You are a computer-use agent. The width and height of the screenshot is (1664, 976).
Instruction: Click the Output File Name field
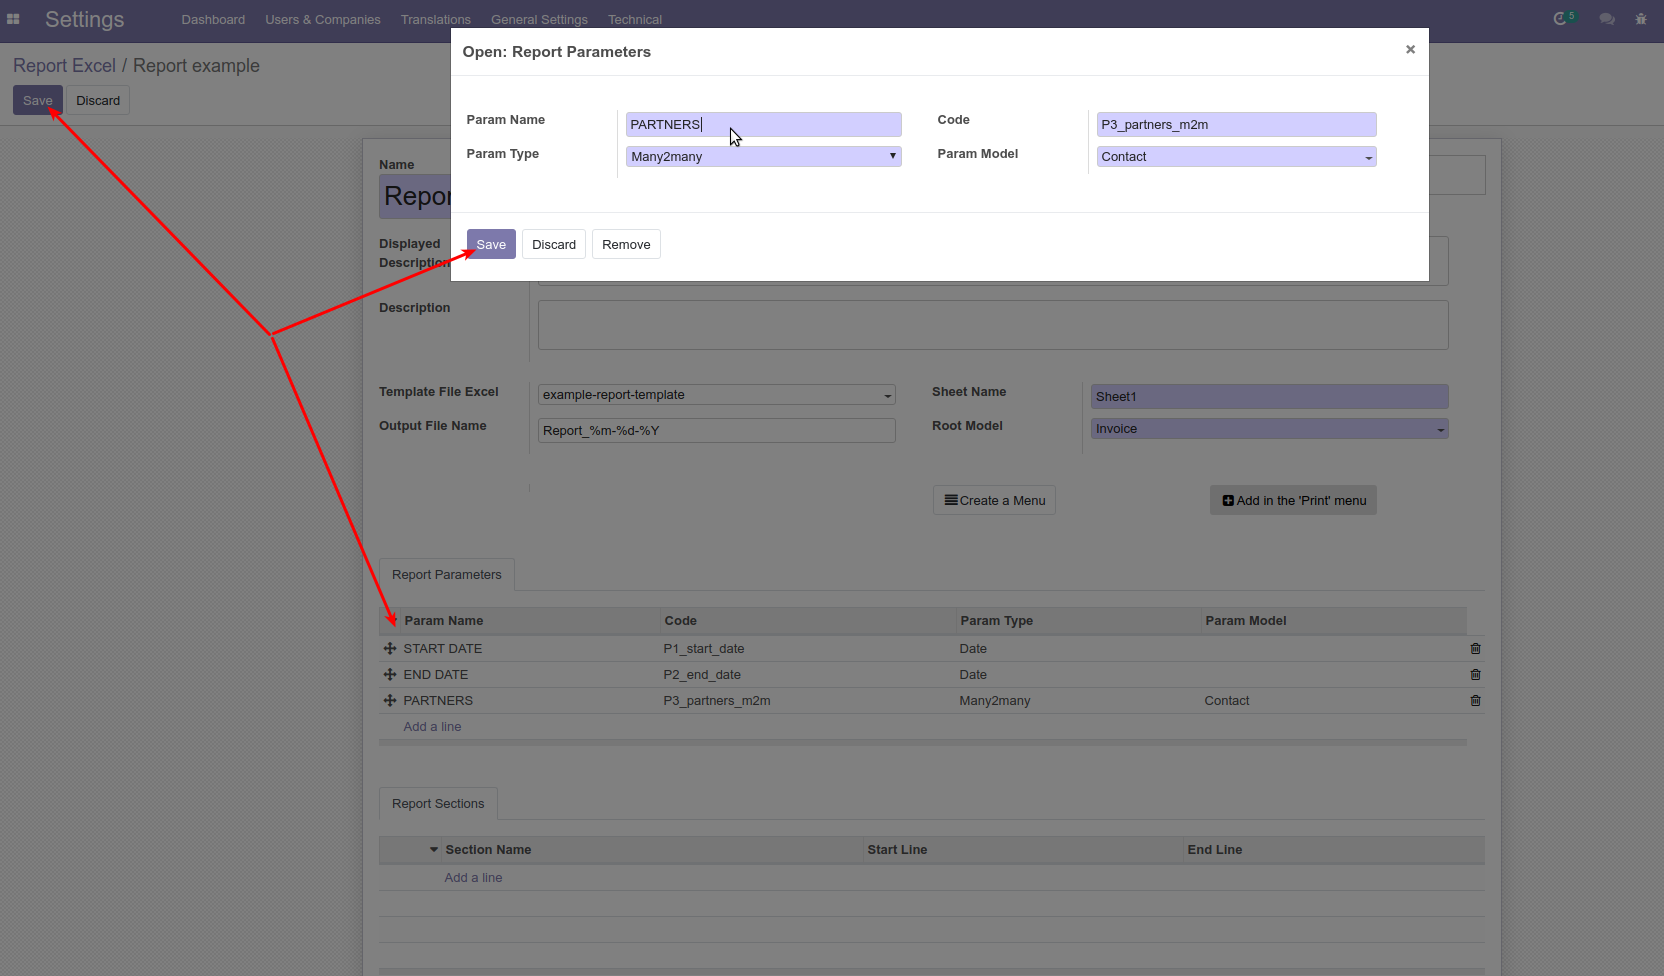(x=716, y=431)
